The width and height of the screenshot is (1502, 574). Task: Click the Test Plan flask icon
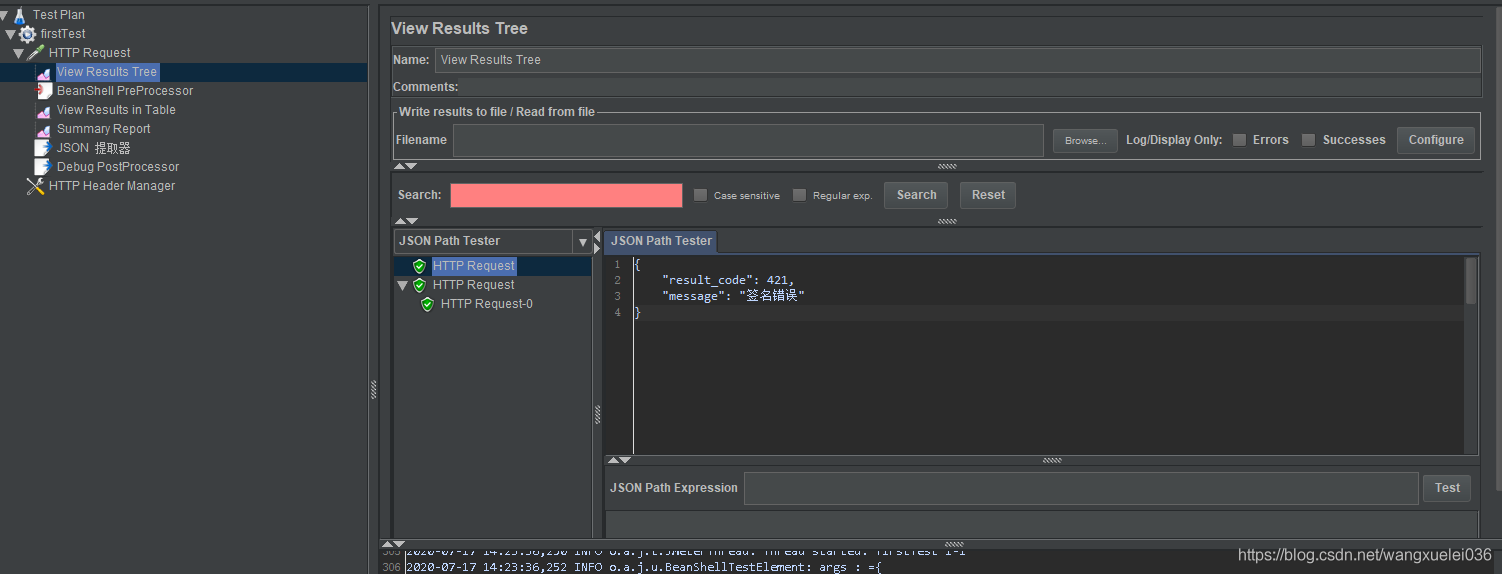(19, 15)
